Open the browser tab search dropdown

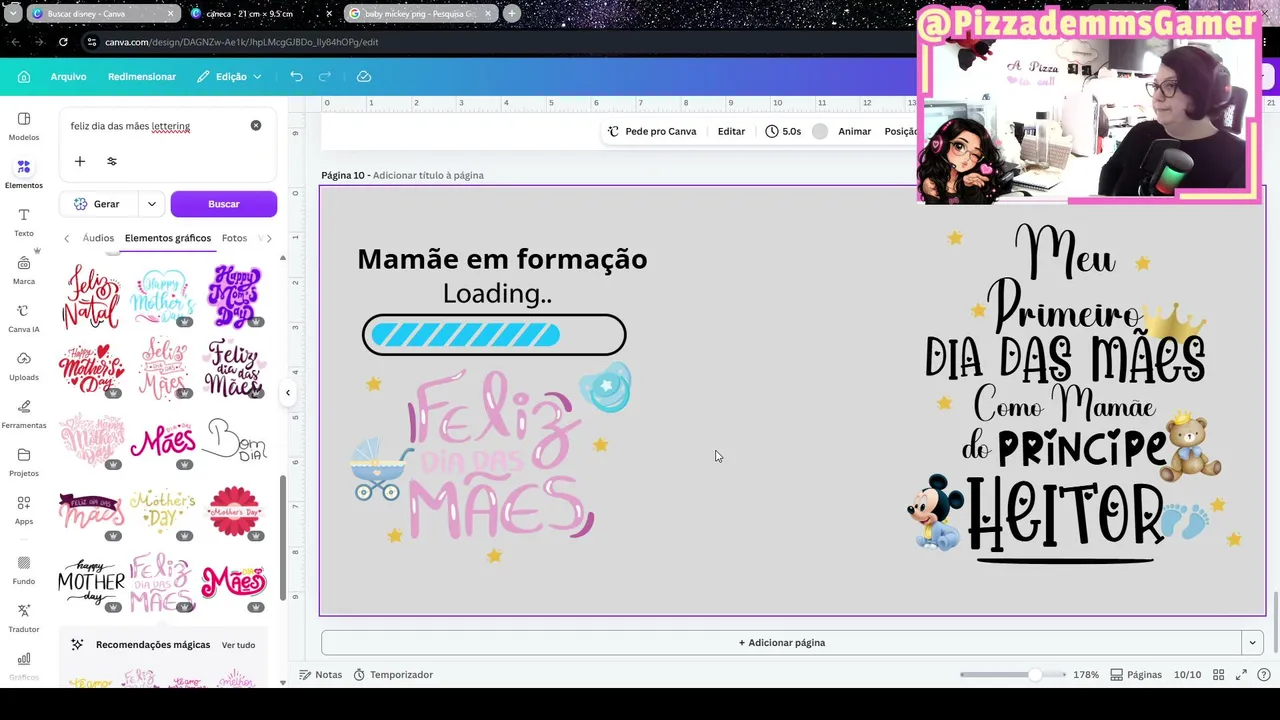13,14
